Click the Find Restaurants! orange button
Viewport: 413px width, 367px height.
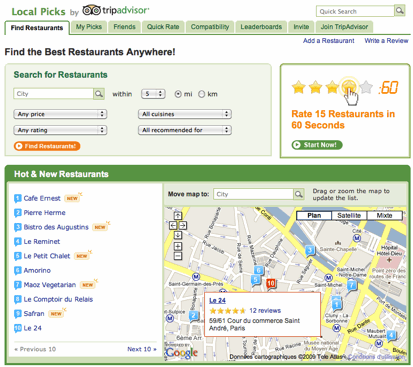tap(47, 146)
